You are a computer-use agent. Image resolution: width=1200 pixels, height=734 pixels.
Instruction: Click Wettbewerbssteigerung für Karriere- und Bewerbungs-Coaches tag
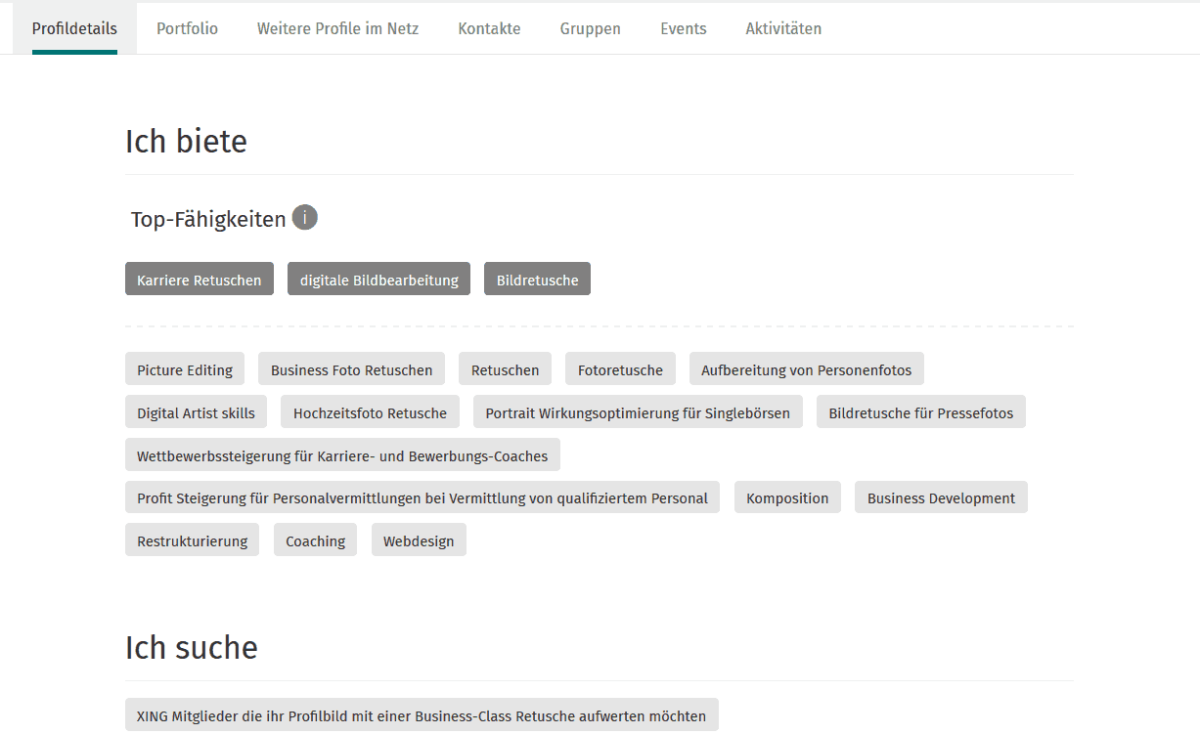point(343,455)
